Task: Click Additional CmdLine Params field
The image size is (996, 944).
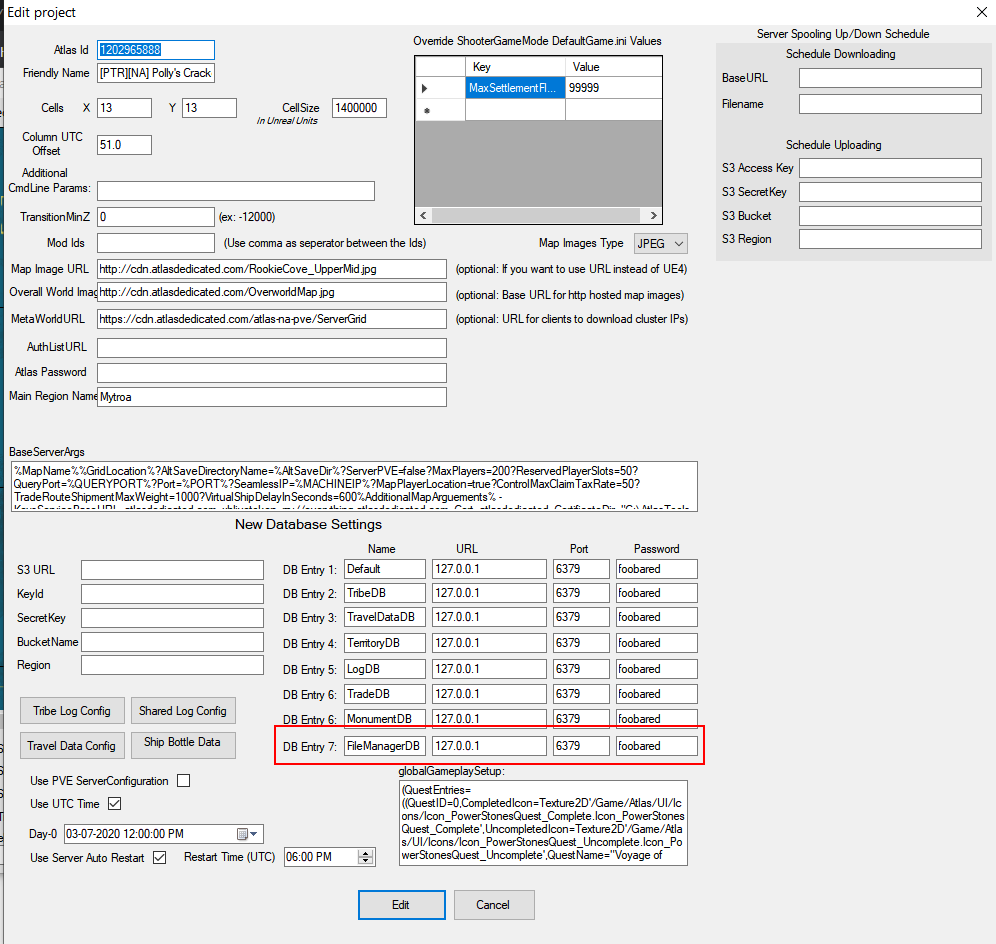Action: pos(236,191)
